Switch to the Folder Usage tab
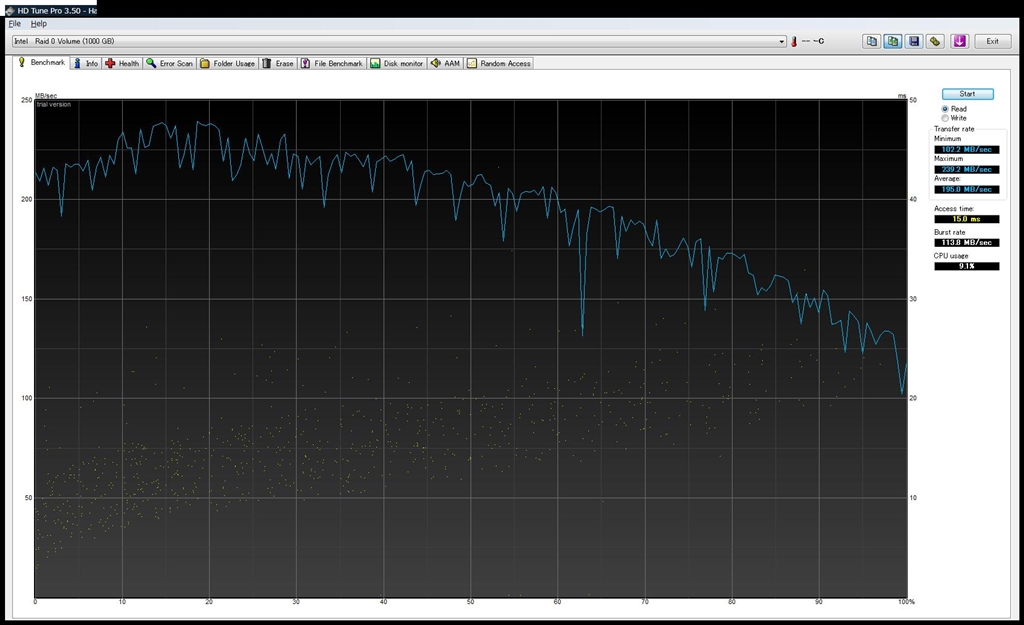This screenshot has width=1024, height=625. (x=228, y=63)
